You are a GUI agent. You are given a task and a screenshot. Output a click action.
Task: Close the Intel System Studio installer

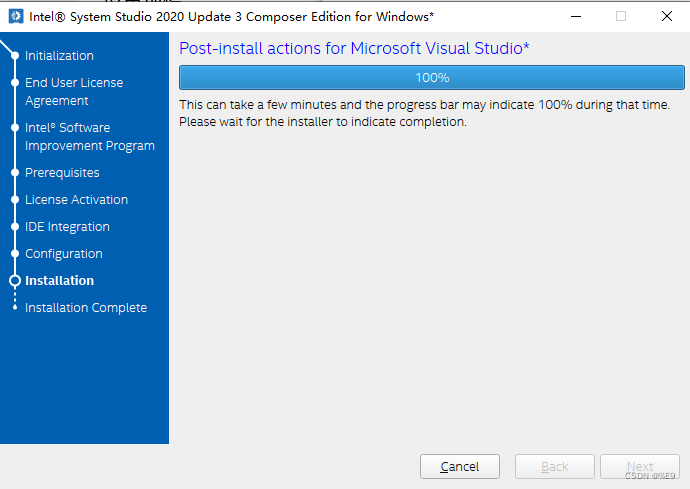(666, 17)
